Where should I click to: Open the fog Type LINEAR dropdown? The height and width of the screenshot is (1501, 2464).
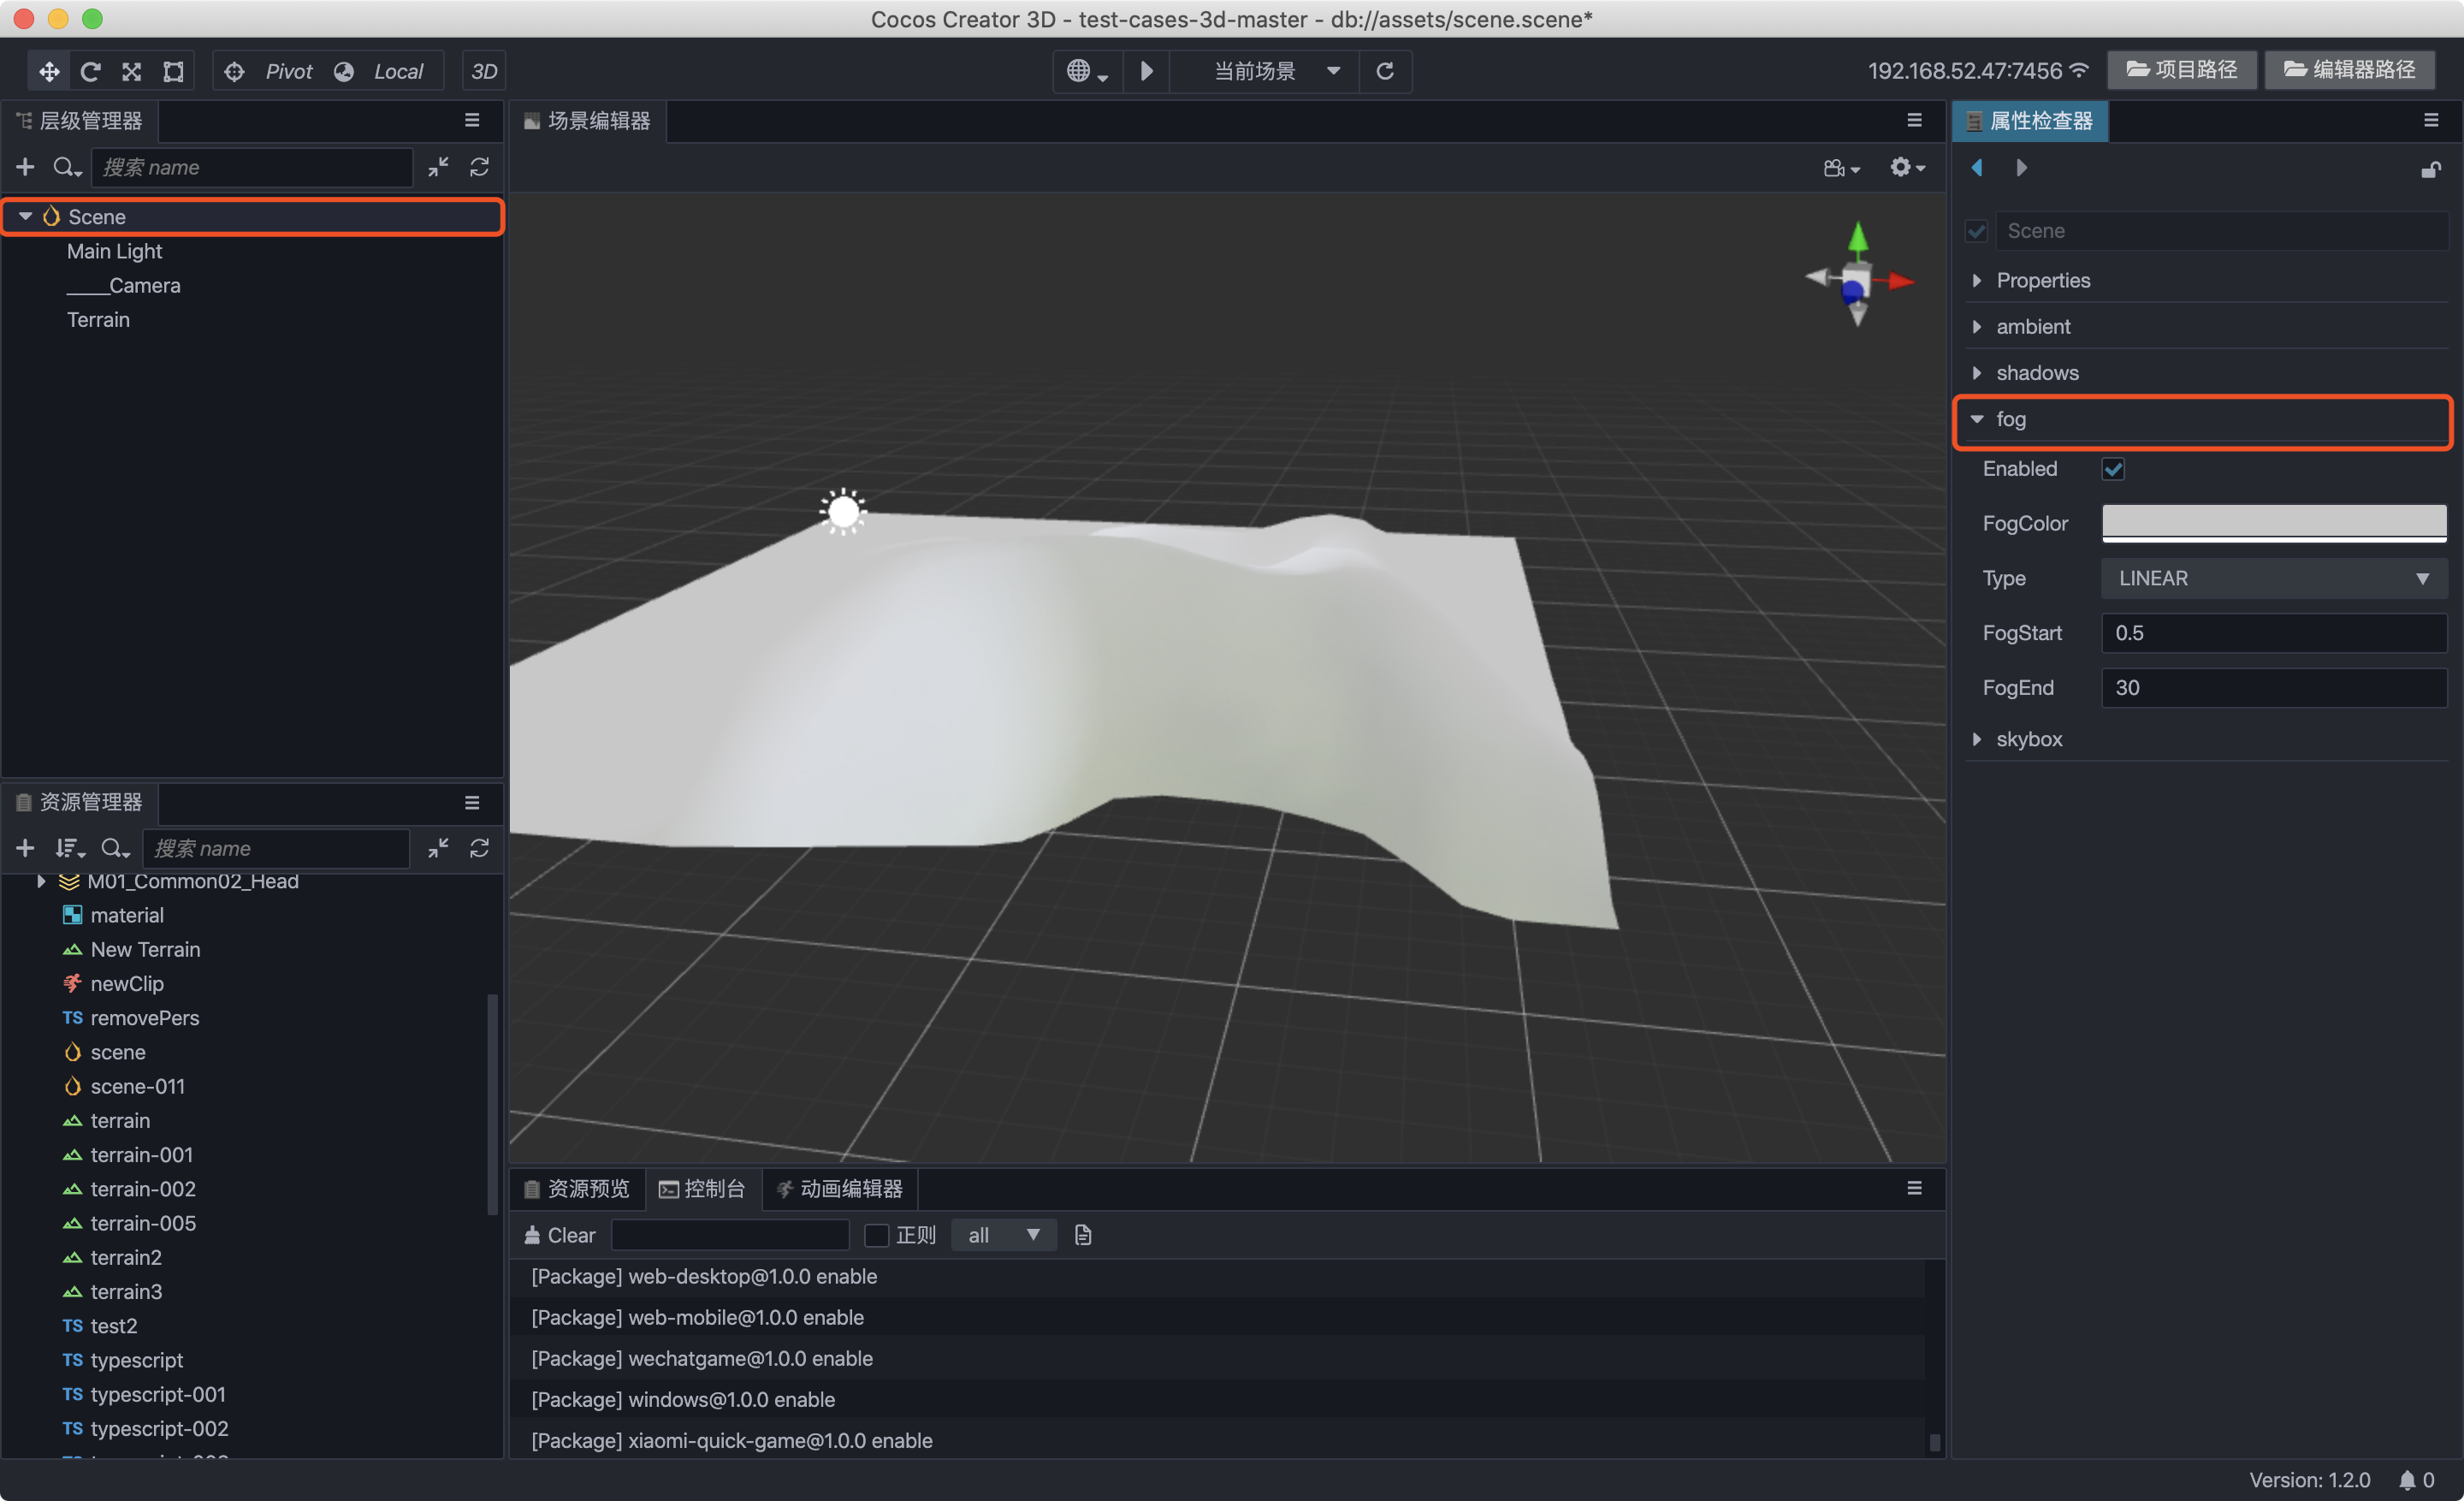click(2274, 578)
